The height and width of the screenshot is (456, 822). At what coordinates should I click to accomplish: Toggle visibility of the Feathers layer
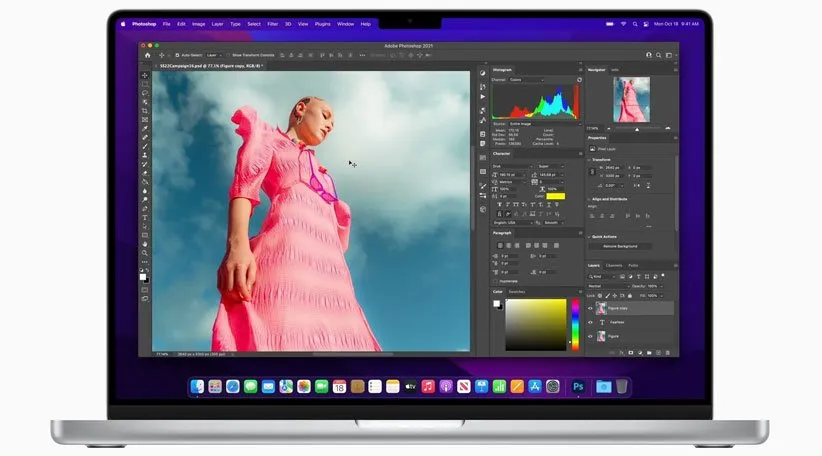click(590, 322)
